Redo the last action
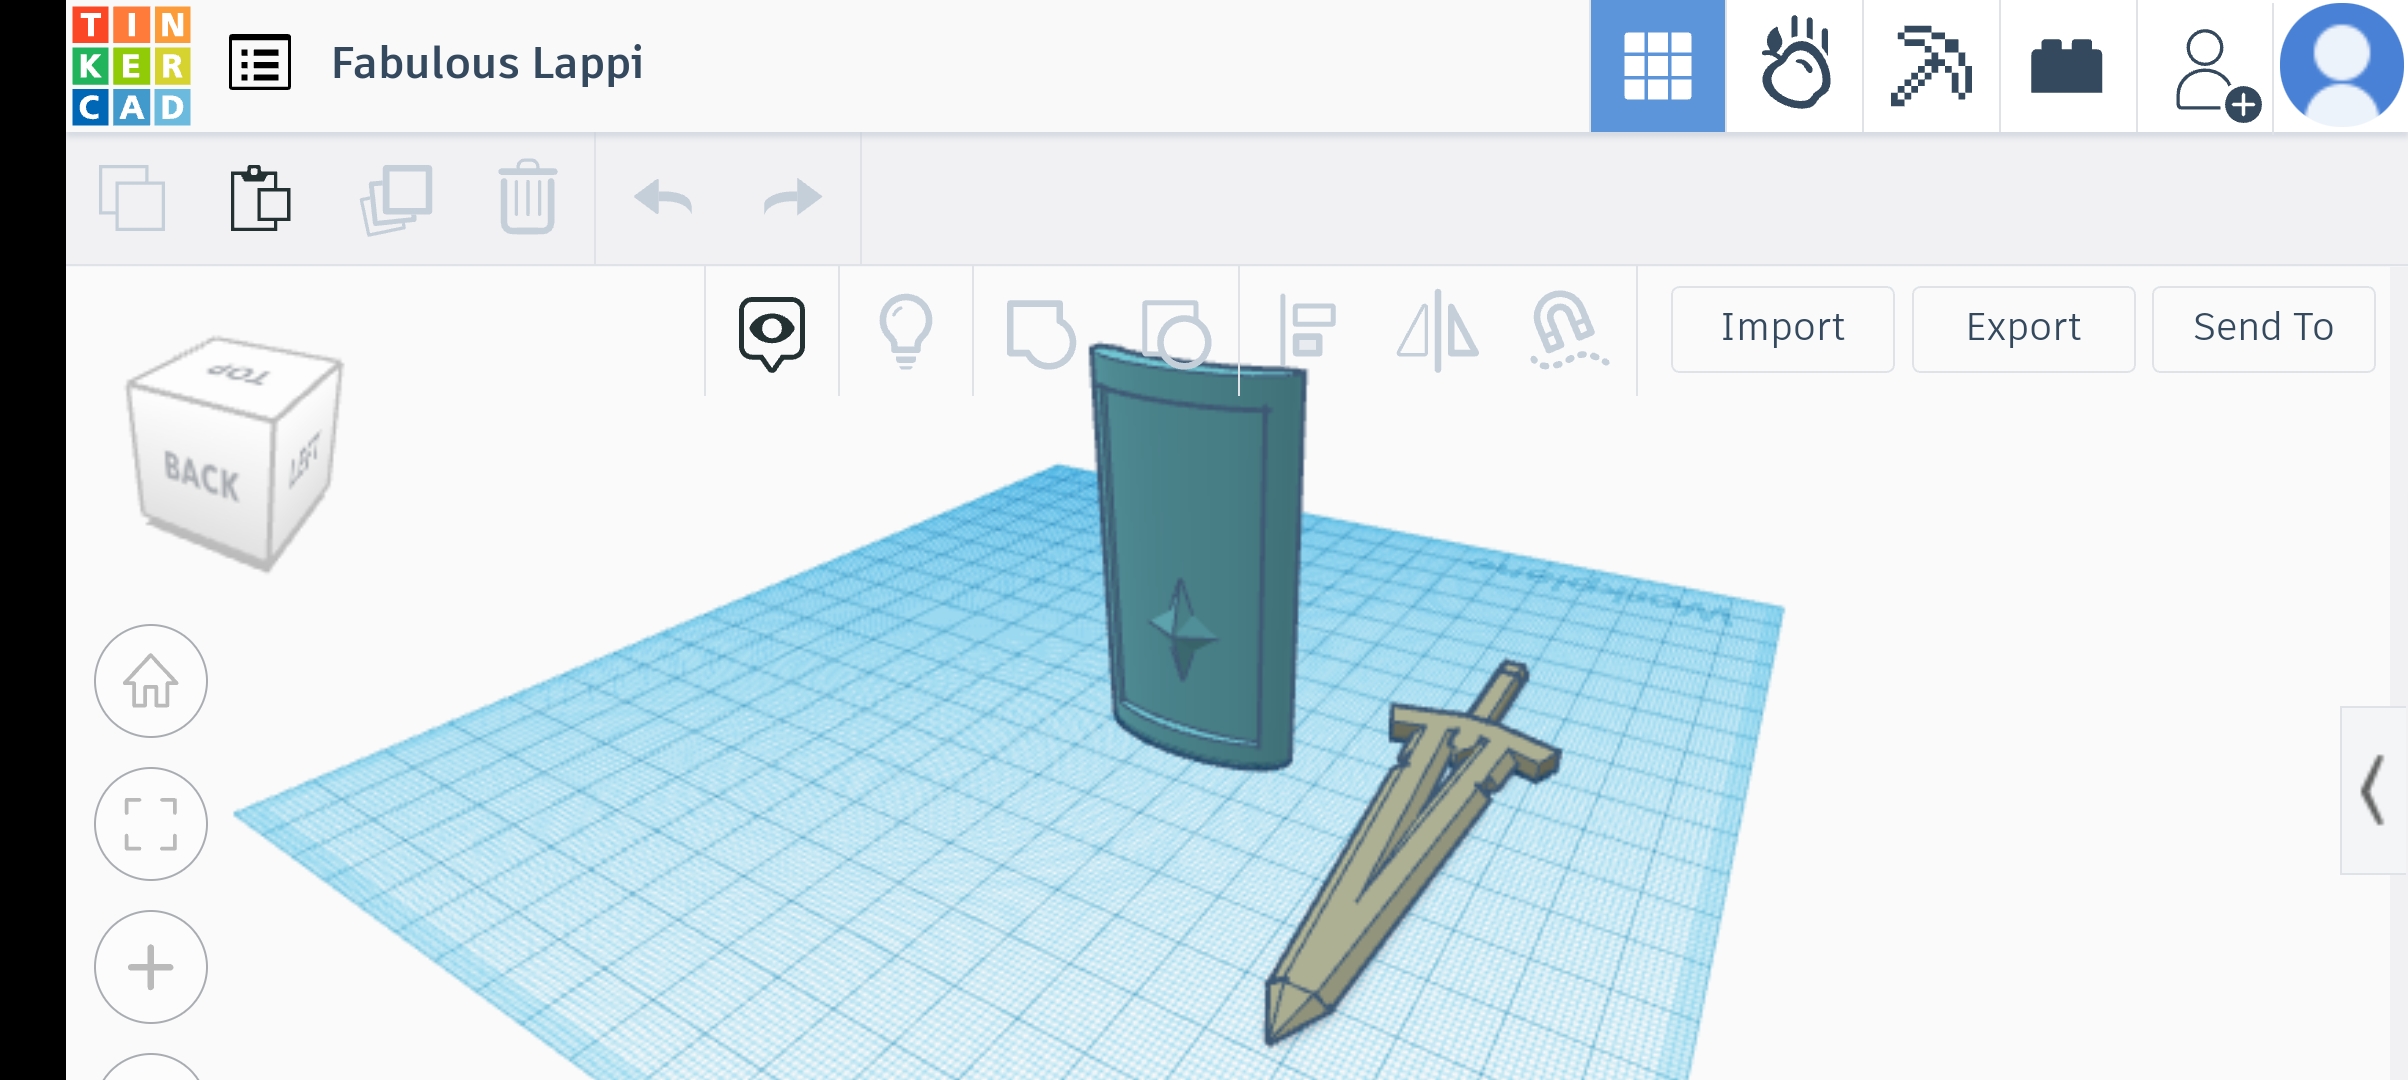This screenshot has height=1080, width=2408. [x=793, y=197]
